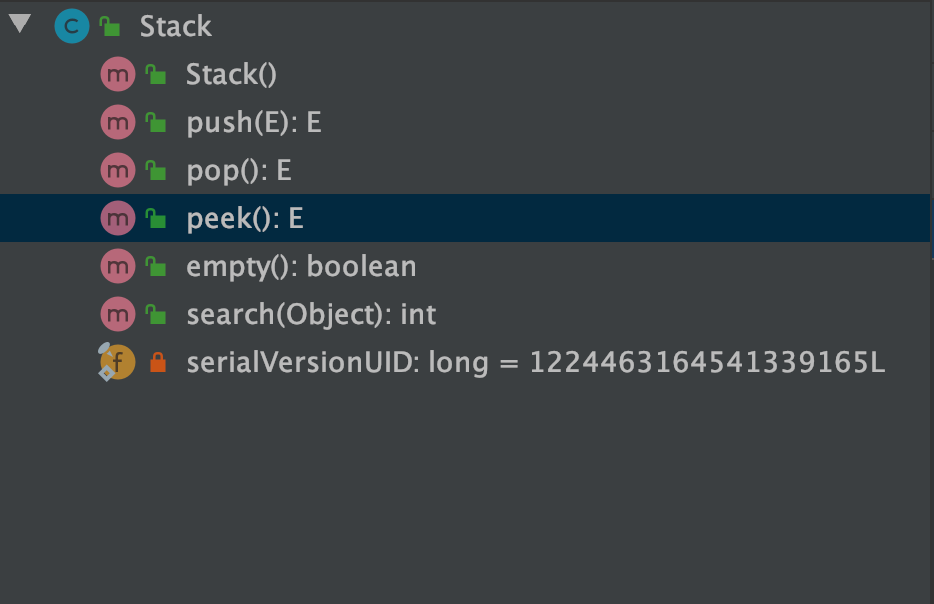Click the method icon beside push(E)

tap(117, 122)
